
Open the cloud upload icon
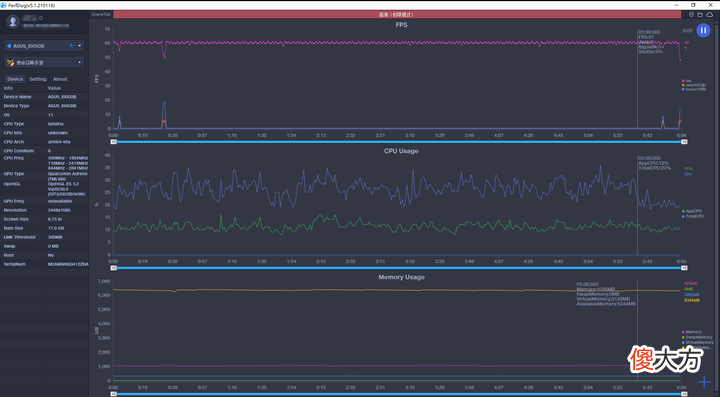[710, 15]
